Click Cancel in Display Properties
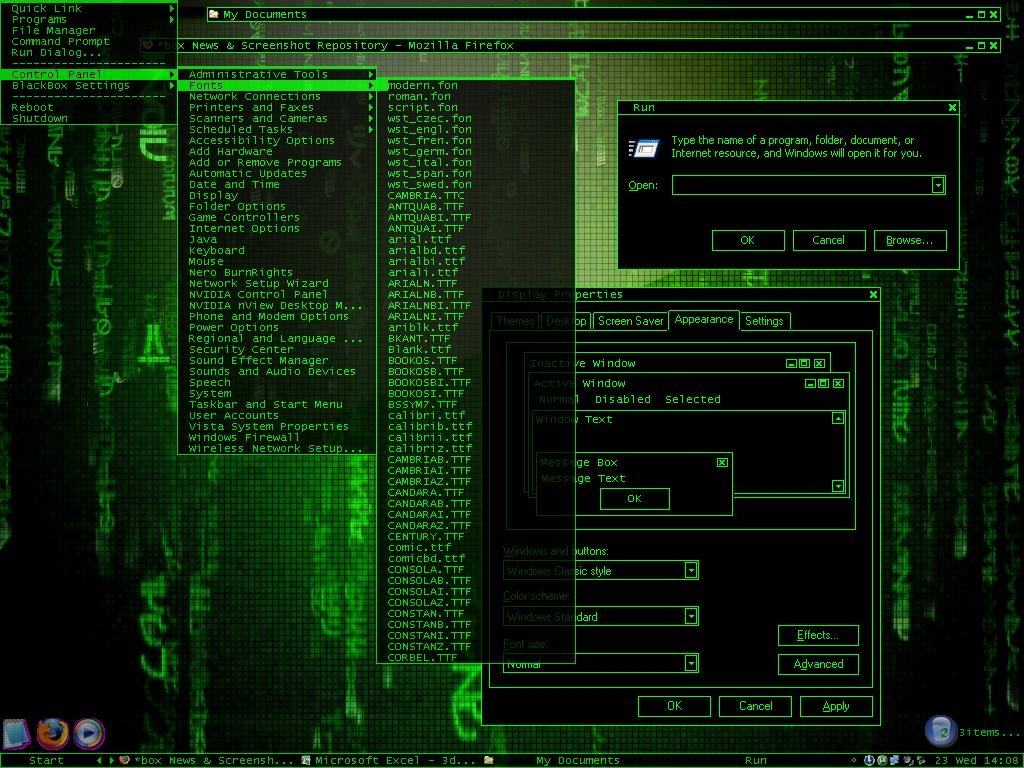The width and height of the screenshot is (1024, 768). (755, 706)
